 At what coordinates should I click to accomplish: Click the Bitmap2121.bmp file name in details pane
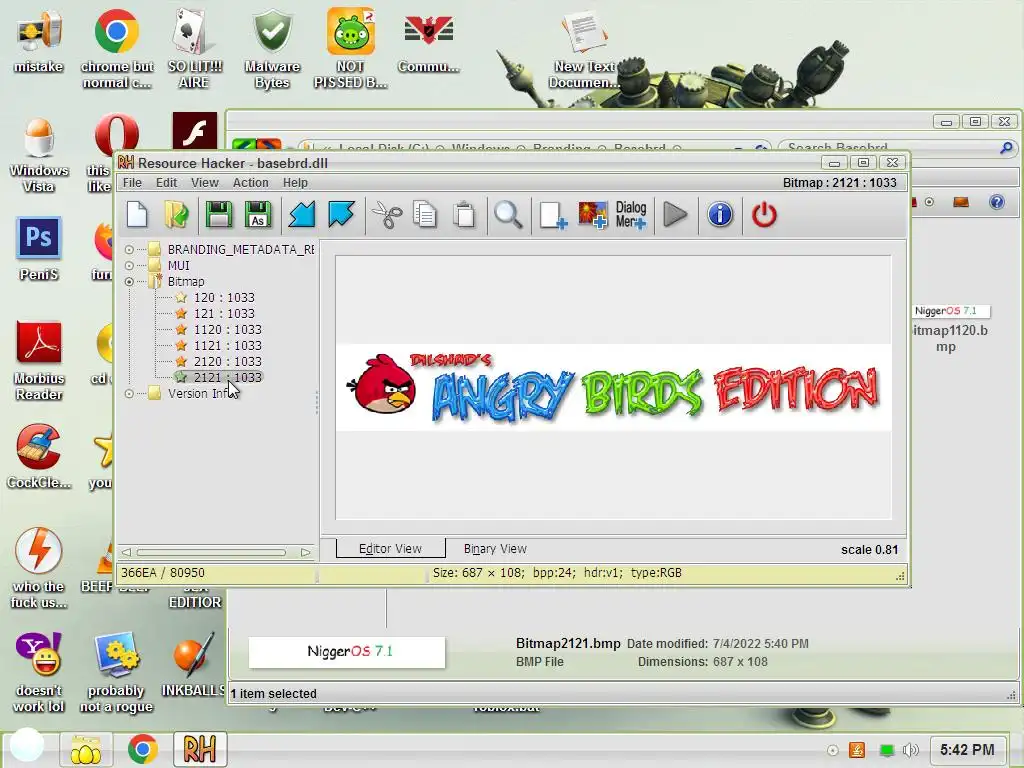coord(568,643)
